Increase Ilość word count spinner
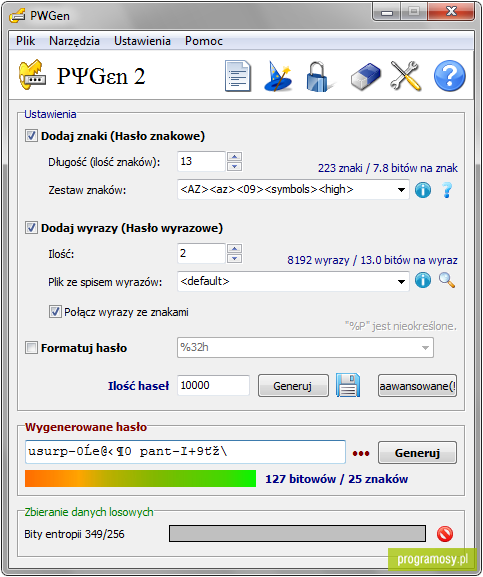The width and height of the screenshot is (483, 577). pyautogui.click(x=234, y=248)
